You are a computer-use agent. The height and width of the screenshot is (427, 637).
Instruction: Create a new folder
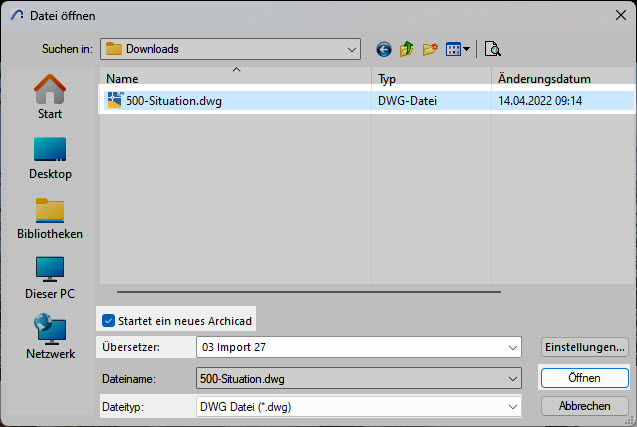pos(430,50)
